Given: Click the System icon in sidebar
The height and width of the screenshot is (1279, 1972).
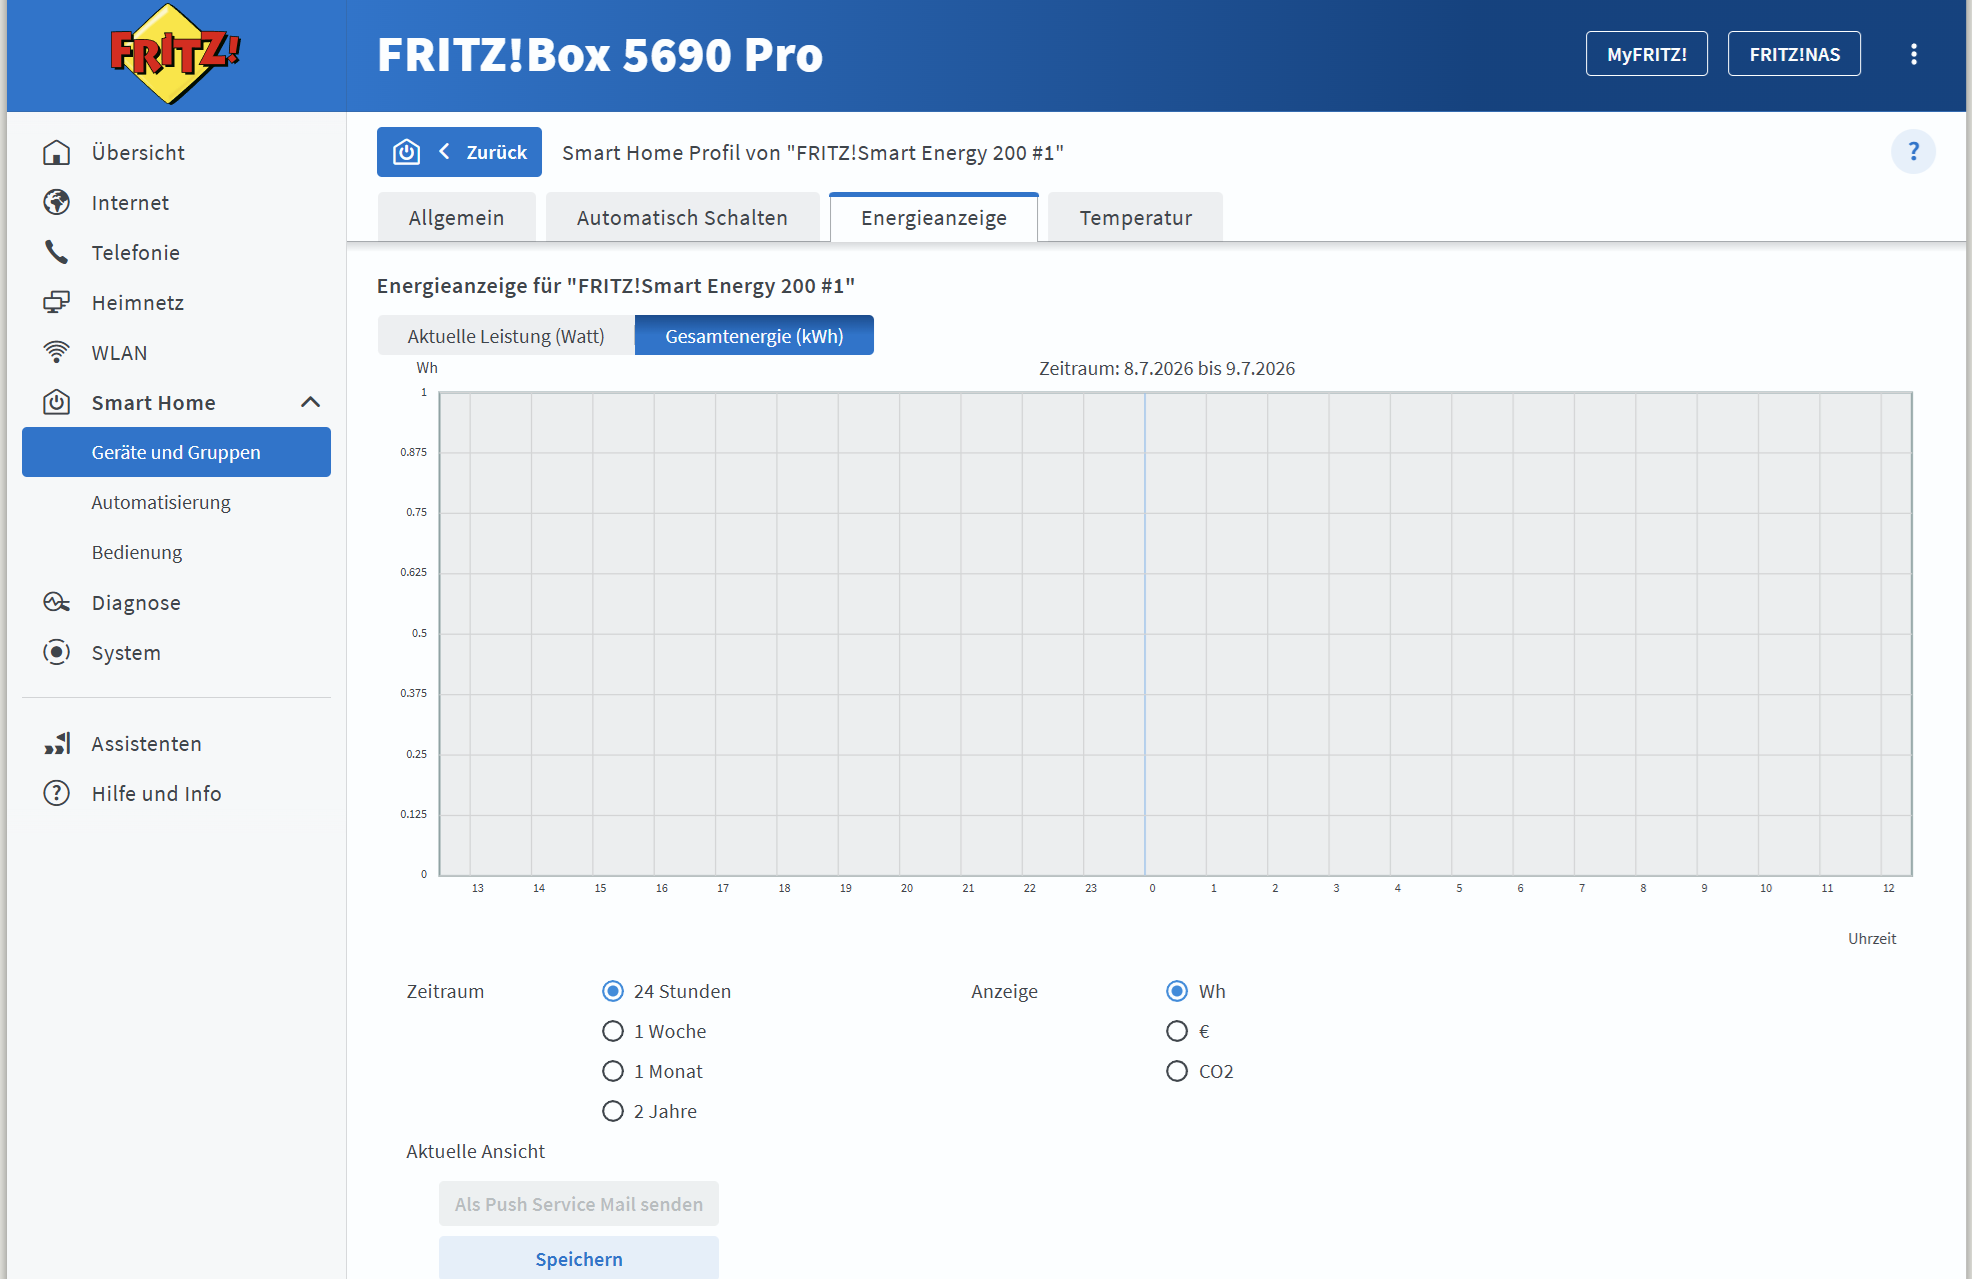Looking at the screenshot, I should [x=57, y=652].
